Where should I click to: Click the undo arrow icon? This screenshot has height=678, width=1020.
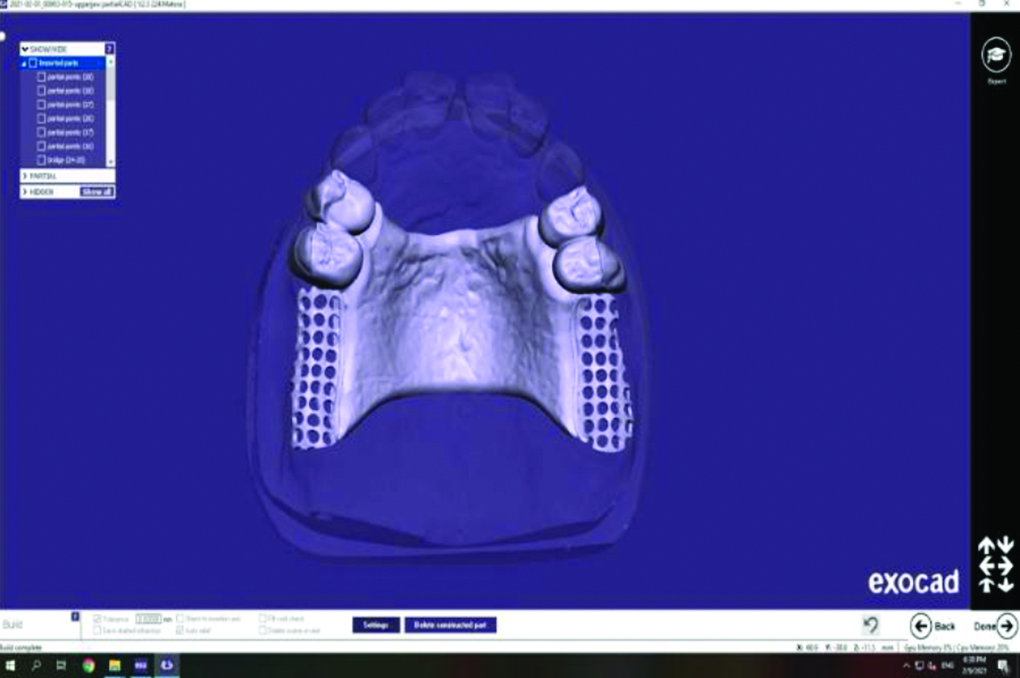point(871,625)
